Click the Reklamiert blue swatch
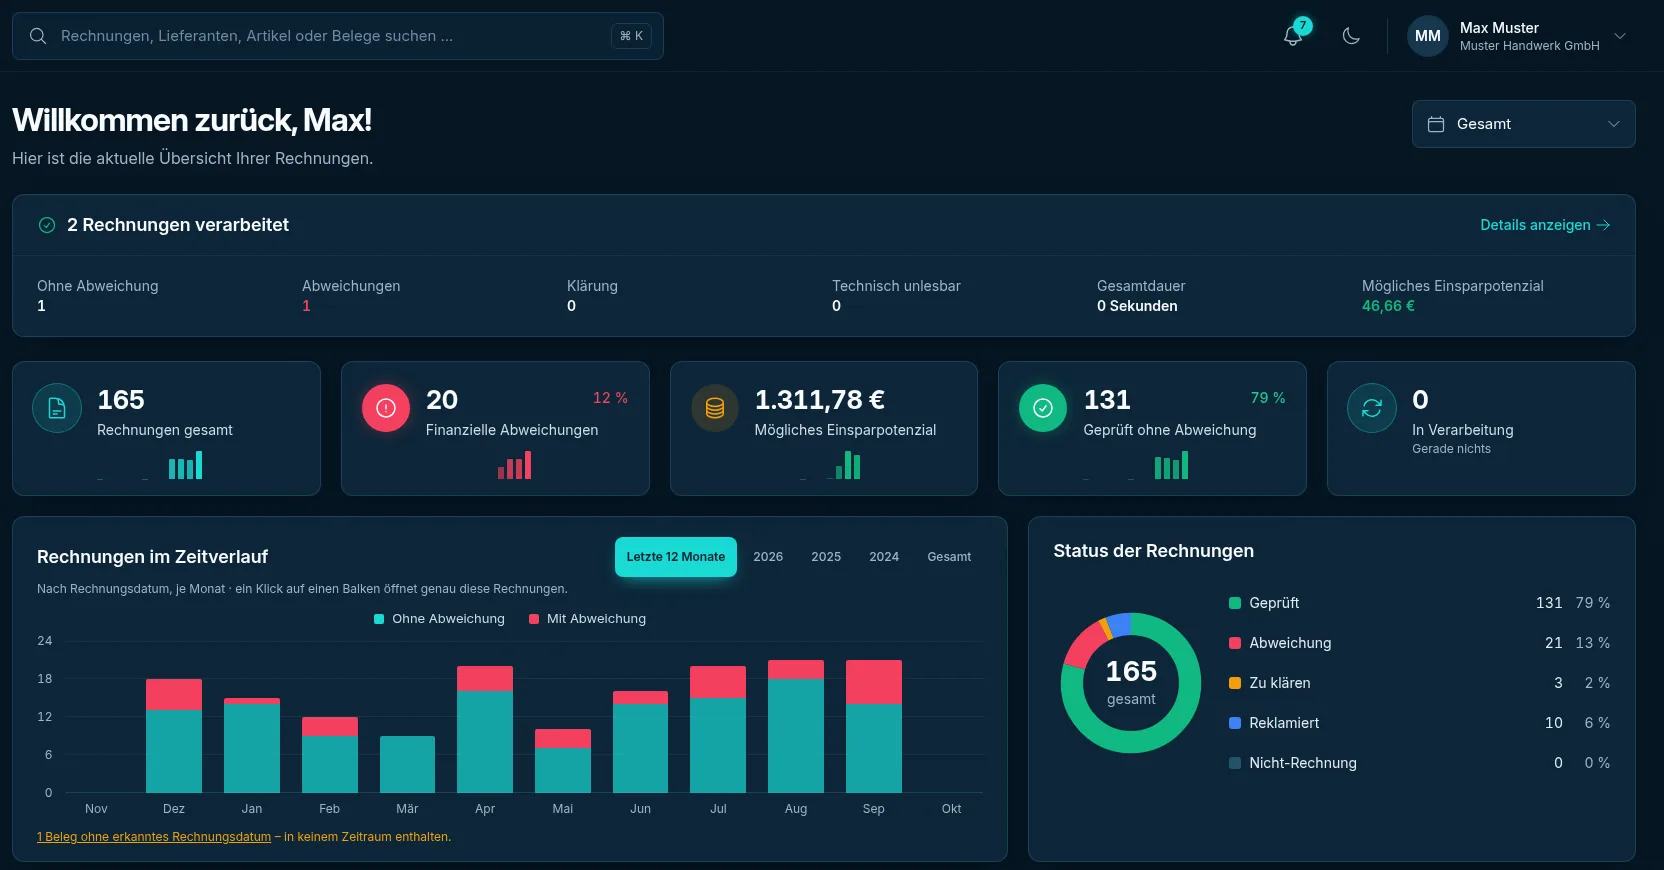Screen dimensions: 1664x870 [x=1235, y=723]
